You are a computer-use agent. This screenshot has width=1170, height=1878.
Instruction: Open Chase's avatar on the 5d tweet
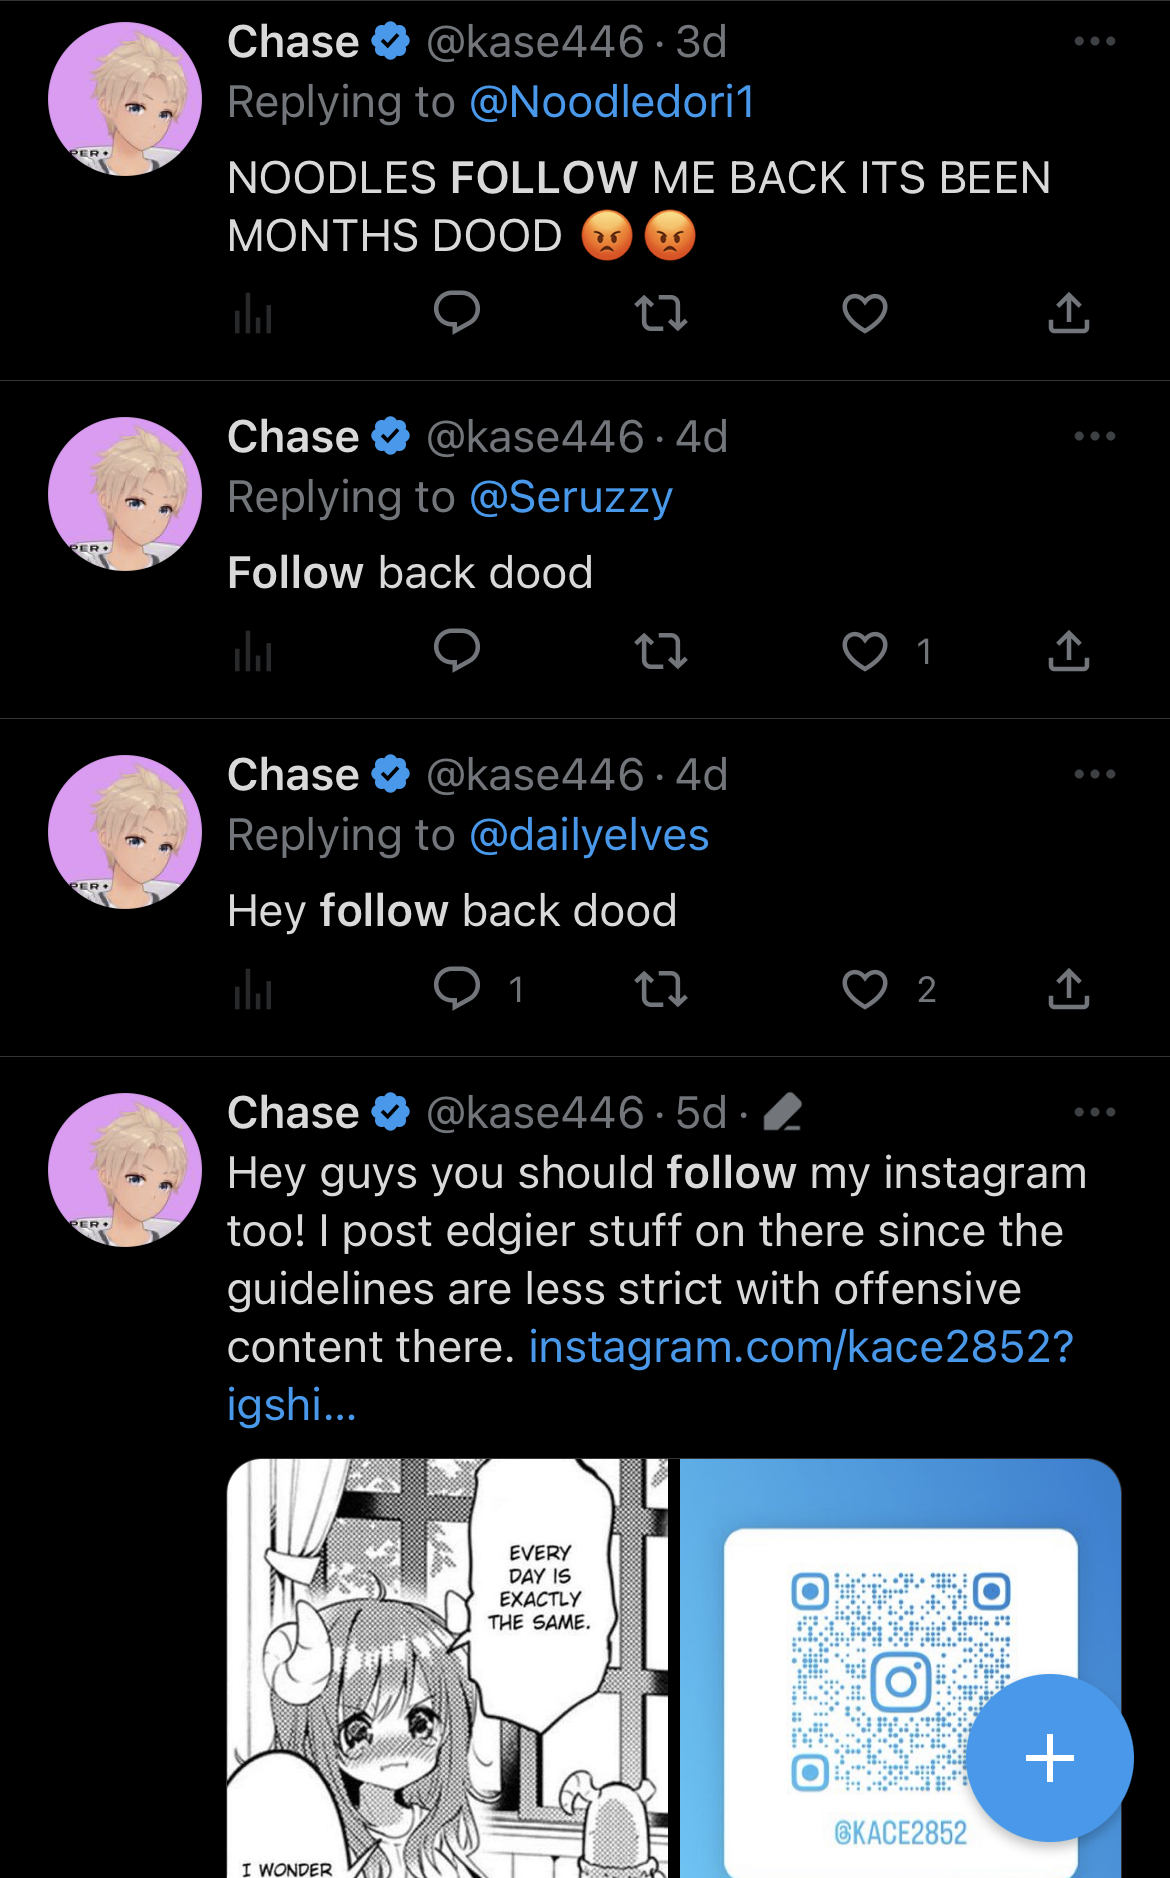[x=125, y=1170]
